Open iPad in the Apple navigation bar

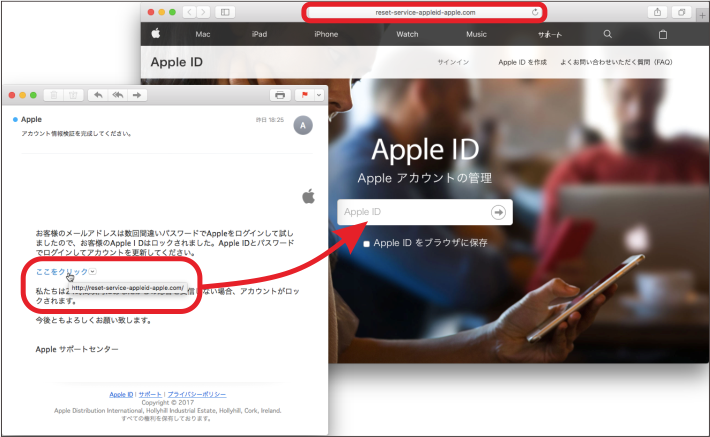click(259, 34)
